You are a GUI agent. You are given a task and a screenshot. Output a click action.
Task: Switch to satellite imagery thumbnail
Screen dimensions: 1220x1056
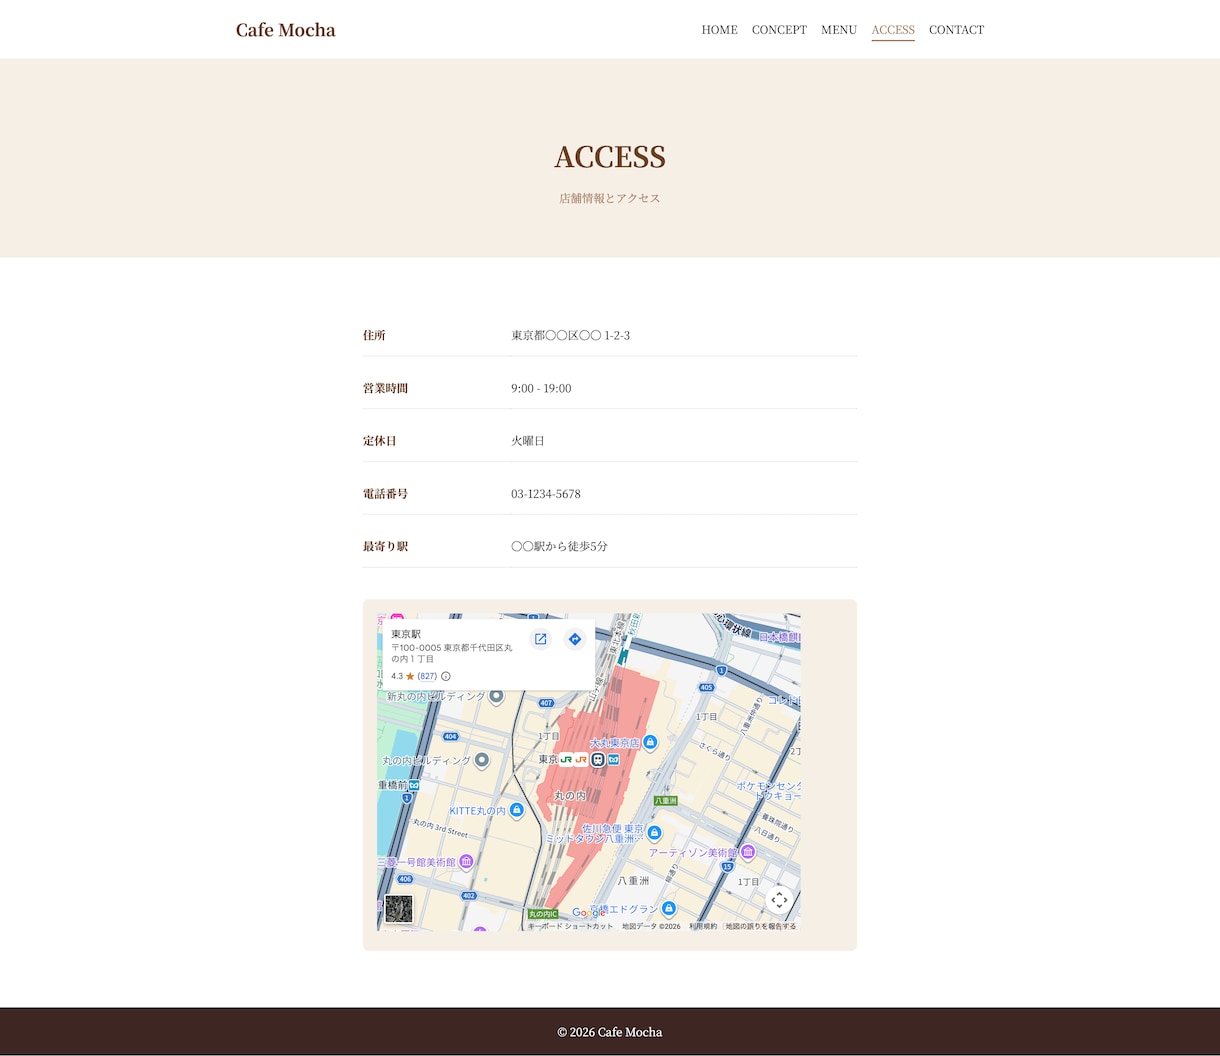(x=399, y=909)
